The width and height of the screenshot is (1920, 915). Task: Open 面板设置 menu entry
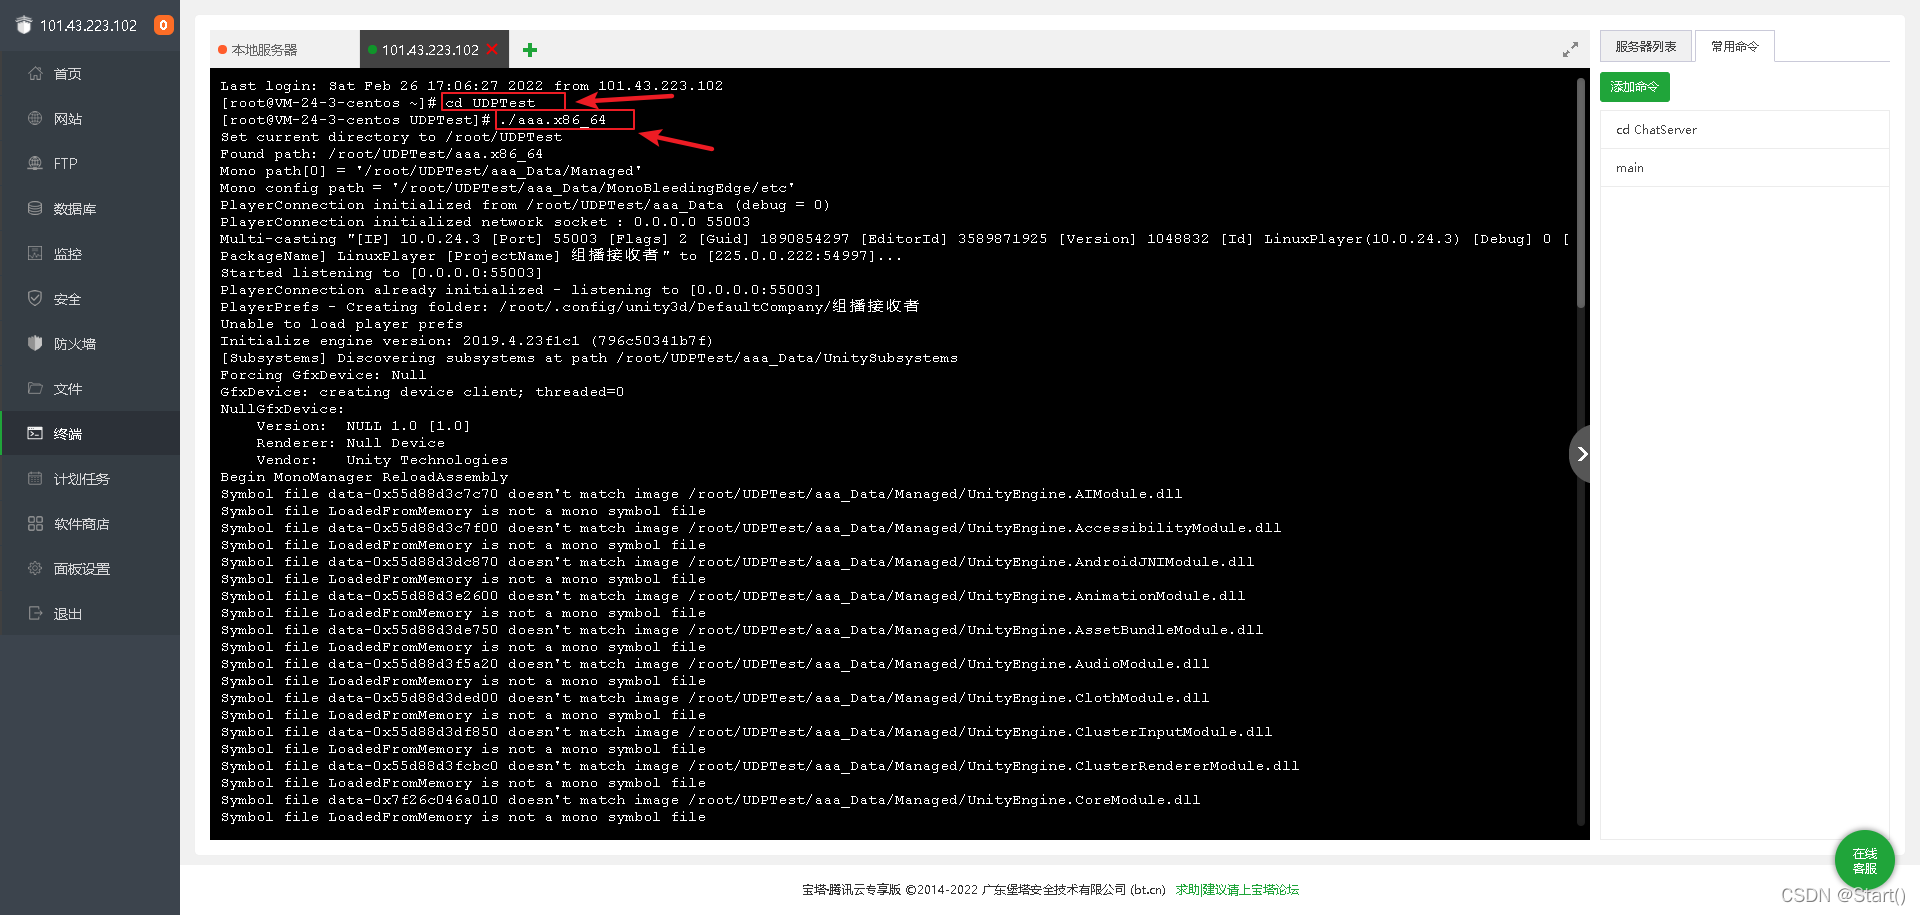pyautogui.click(x=90, y=568)
